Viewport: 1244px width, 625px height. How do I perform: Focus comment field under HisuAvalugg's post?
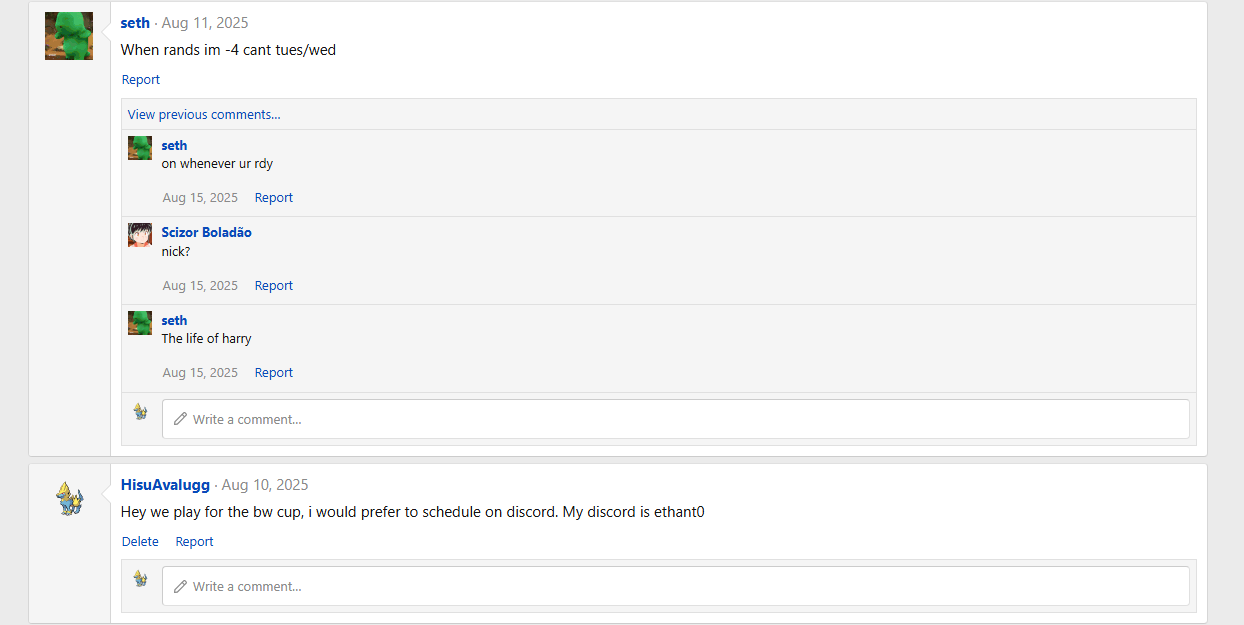coord(676,586)
